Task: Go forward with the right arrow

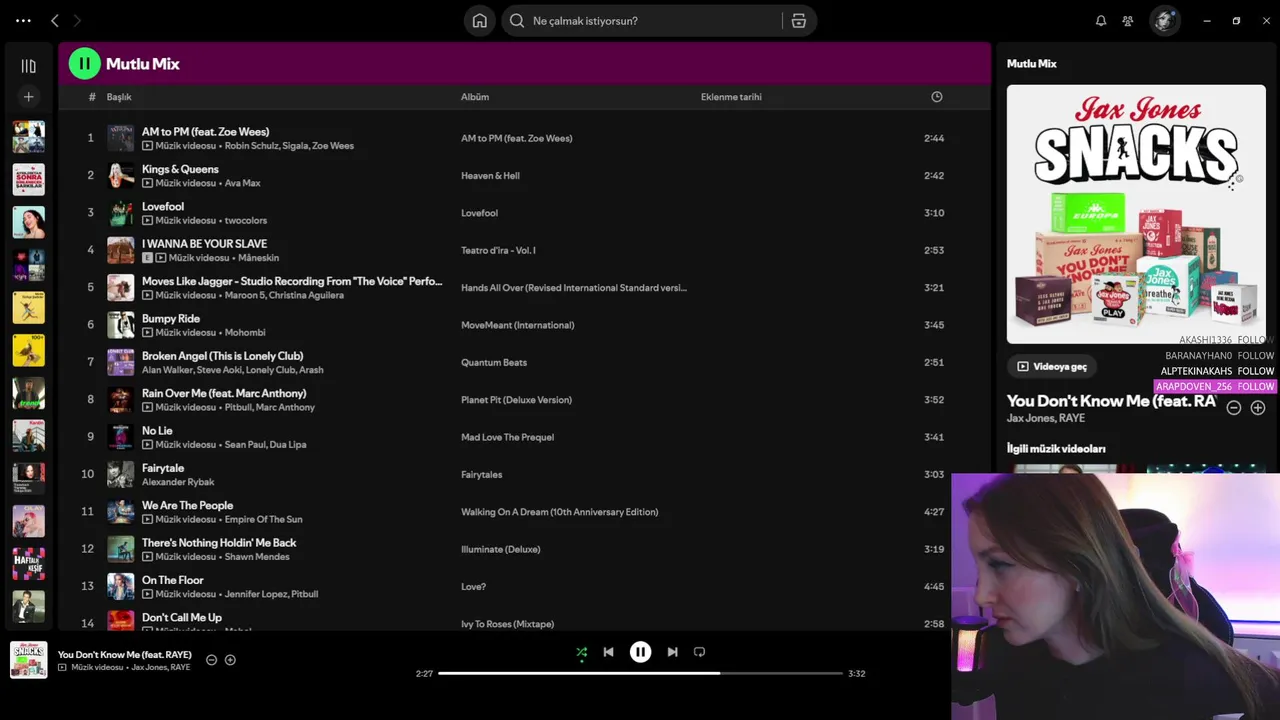Action: pyautogui.click(x=77, y=20)
